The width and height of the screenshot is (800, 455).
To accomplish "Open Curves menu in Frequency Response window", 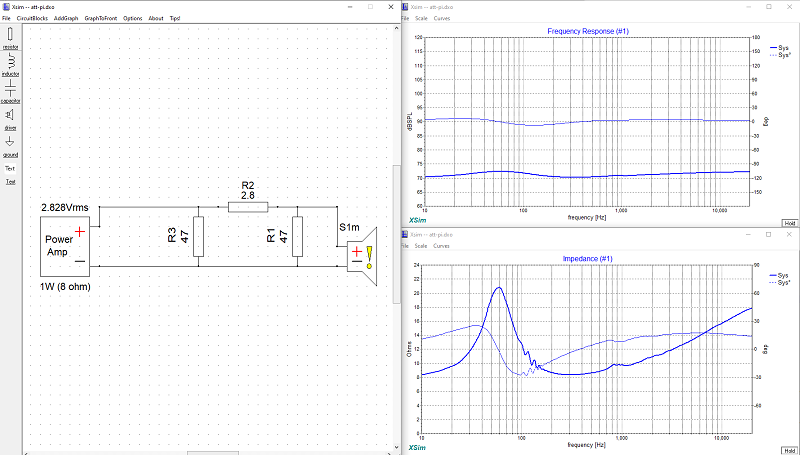I will (441, 18).
